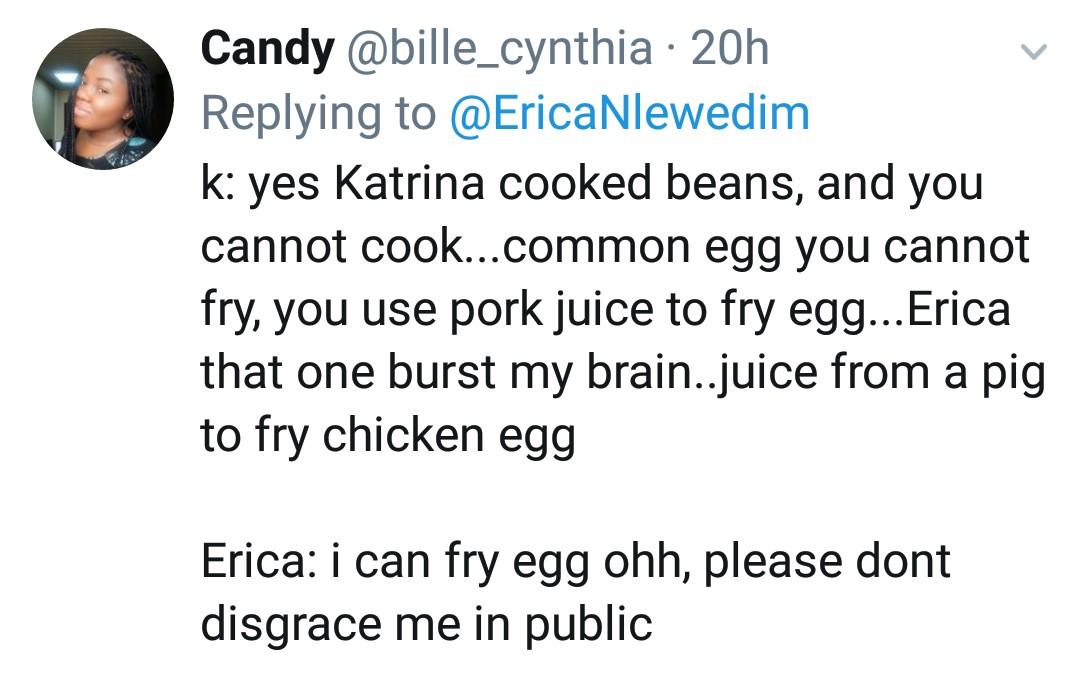Open Candy's profile picture avatar
Image resolution: width=1080 pixels, height=690 pixels.
(103, 98)
